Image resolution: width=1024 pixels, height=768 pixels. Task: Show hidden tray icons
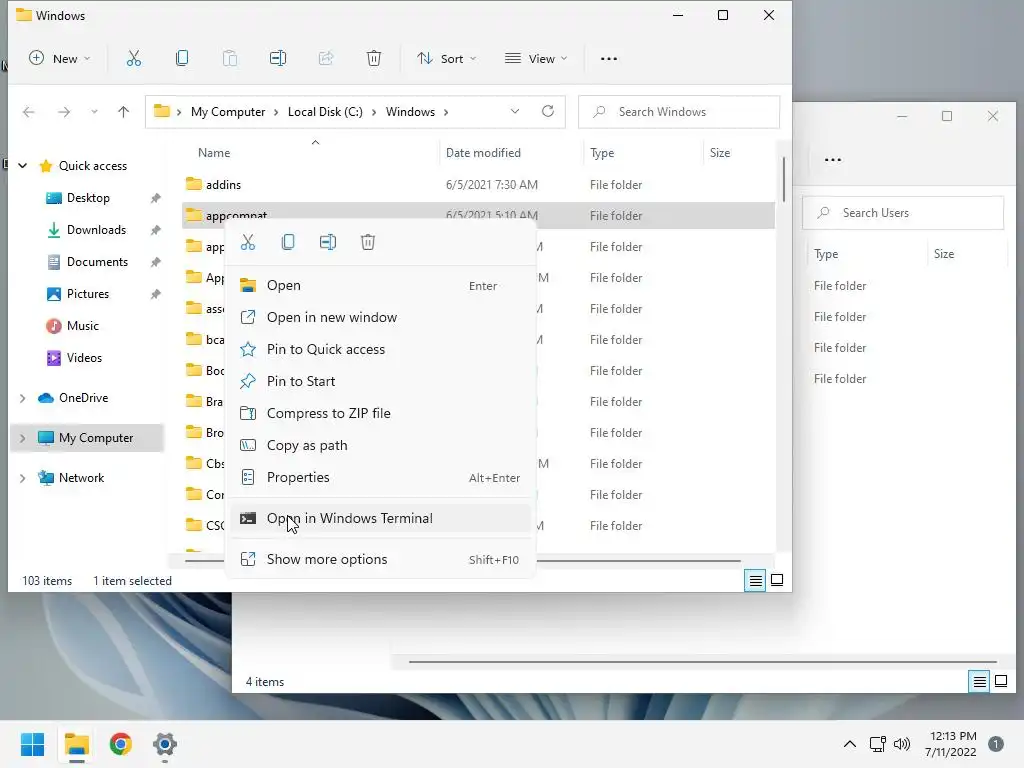tap(850, 744)
